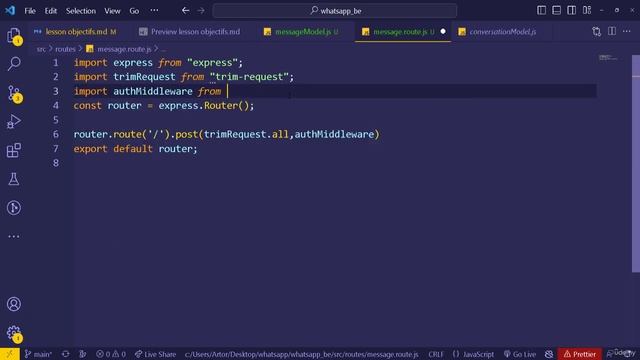
Task: Click line number 8 gutter
Action: 56,163
